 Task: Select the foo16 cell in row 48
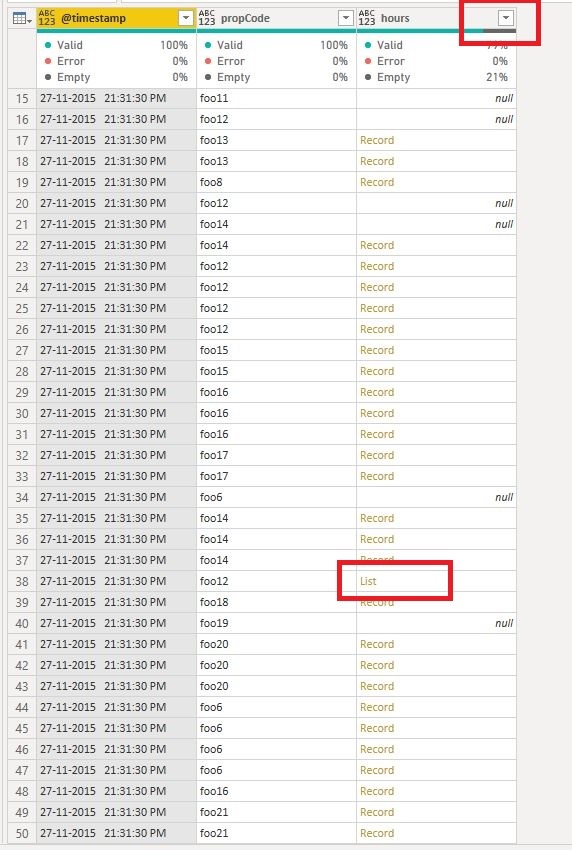pos(276,791)
